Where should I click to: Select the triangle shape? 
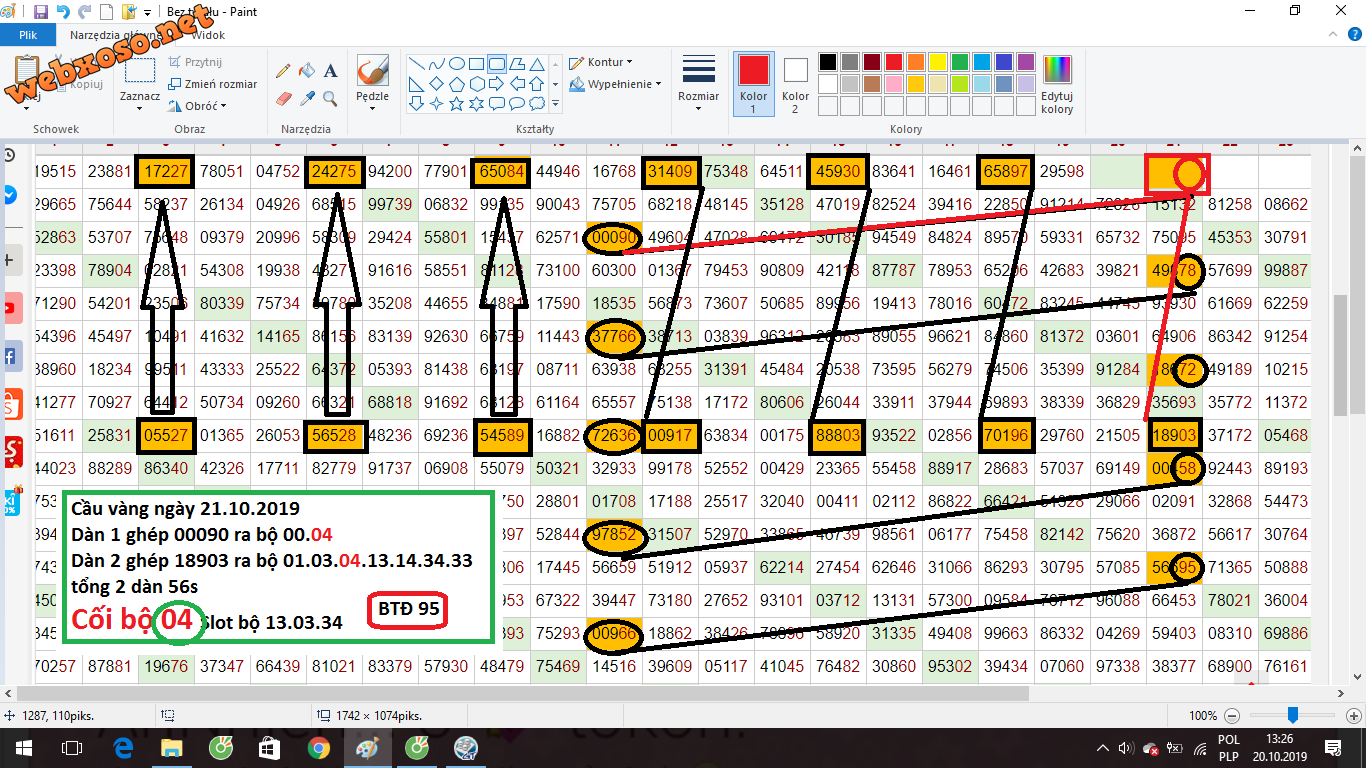click(x=537, y=63)
